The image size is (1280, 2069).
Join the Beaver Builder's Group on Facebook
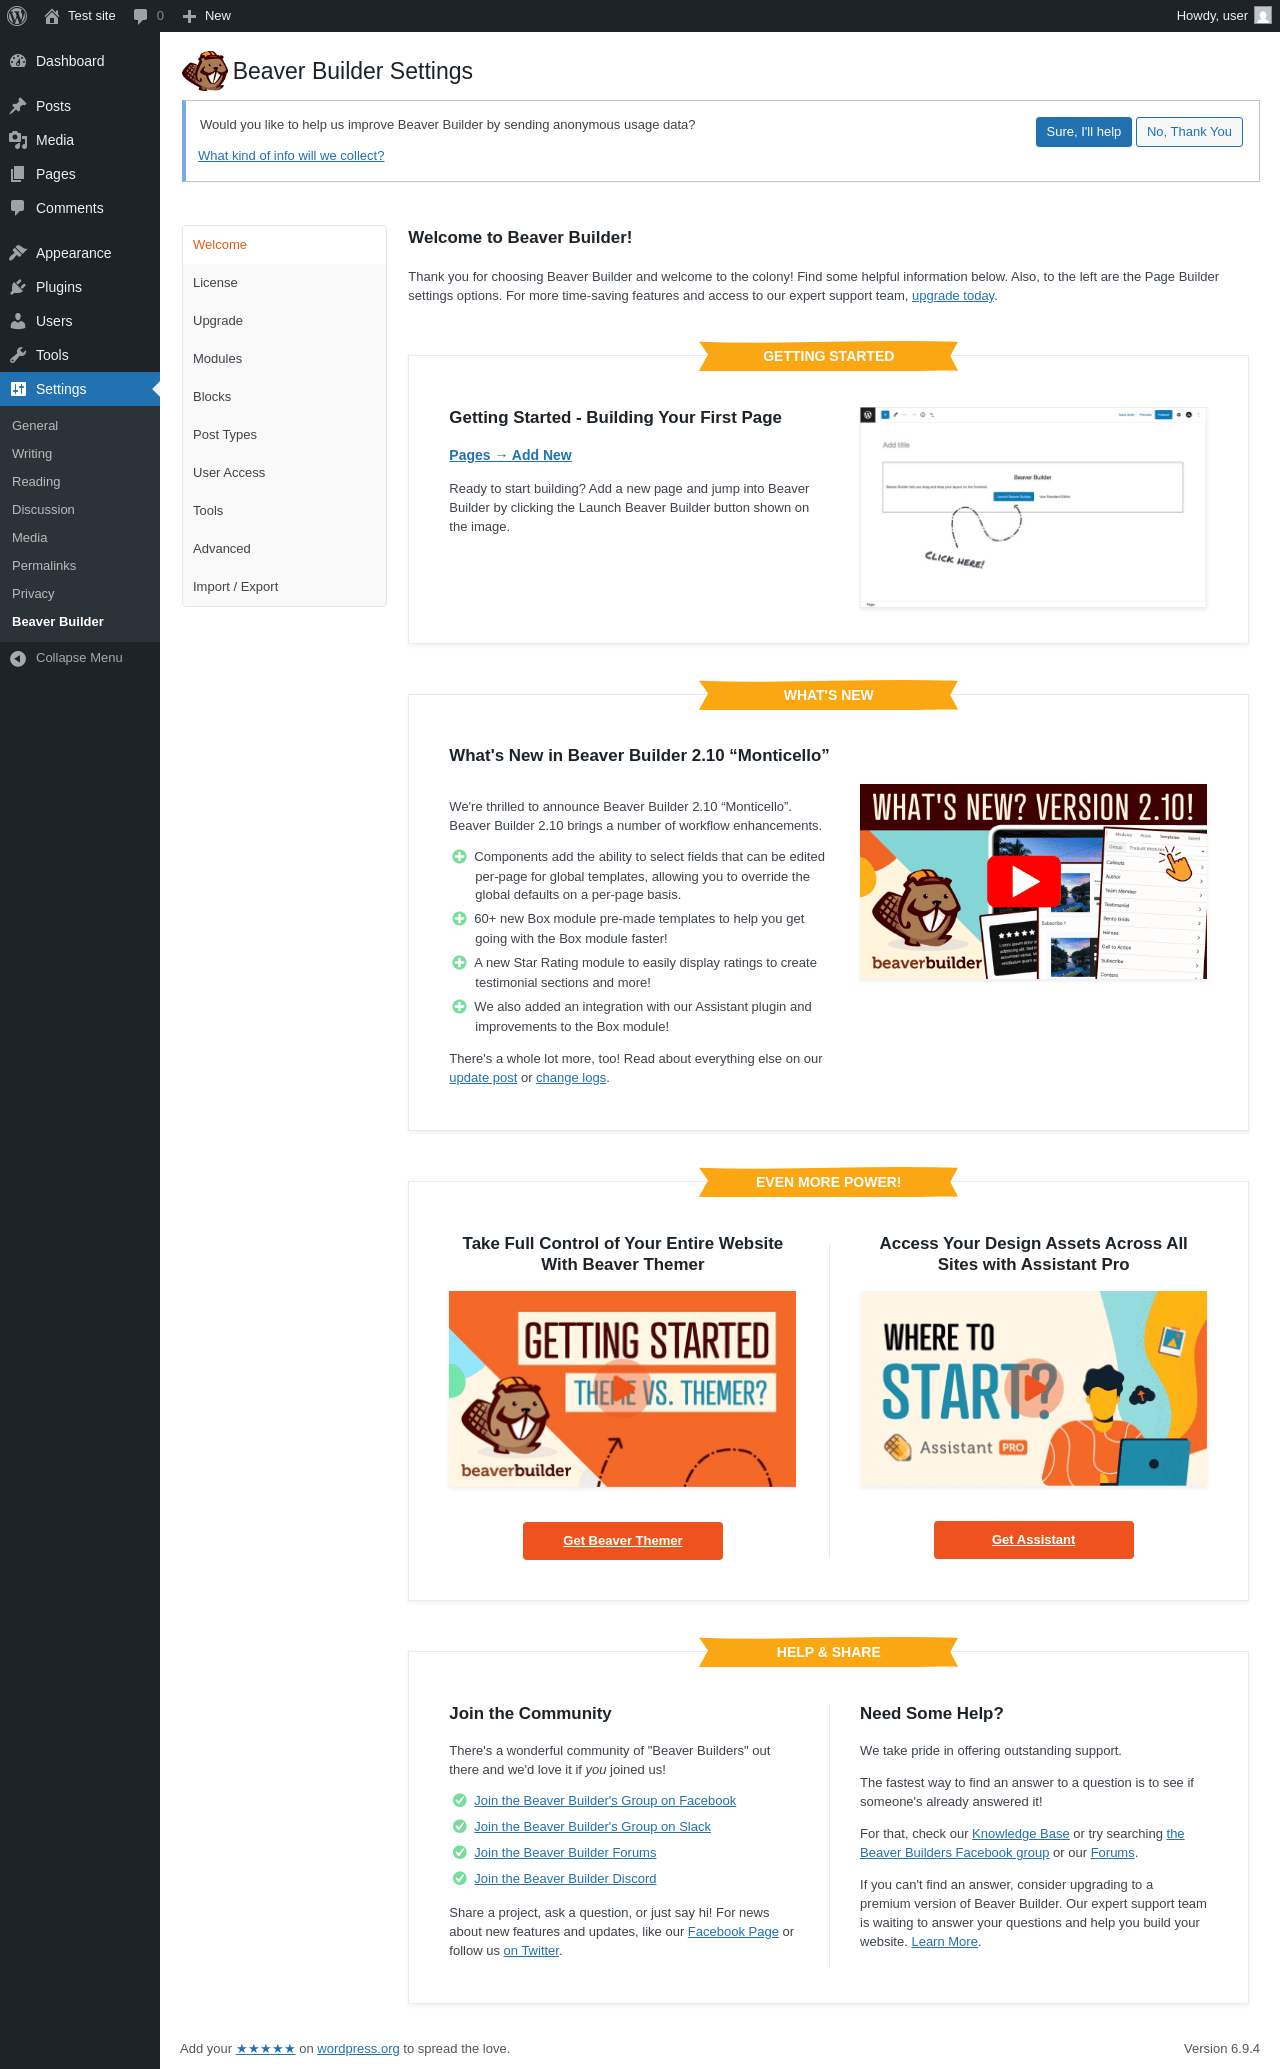pyautogui.click(x=605, y=1801)
